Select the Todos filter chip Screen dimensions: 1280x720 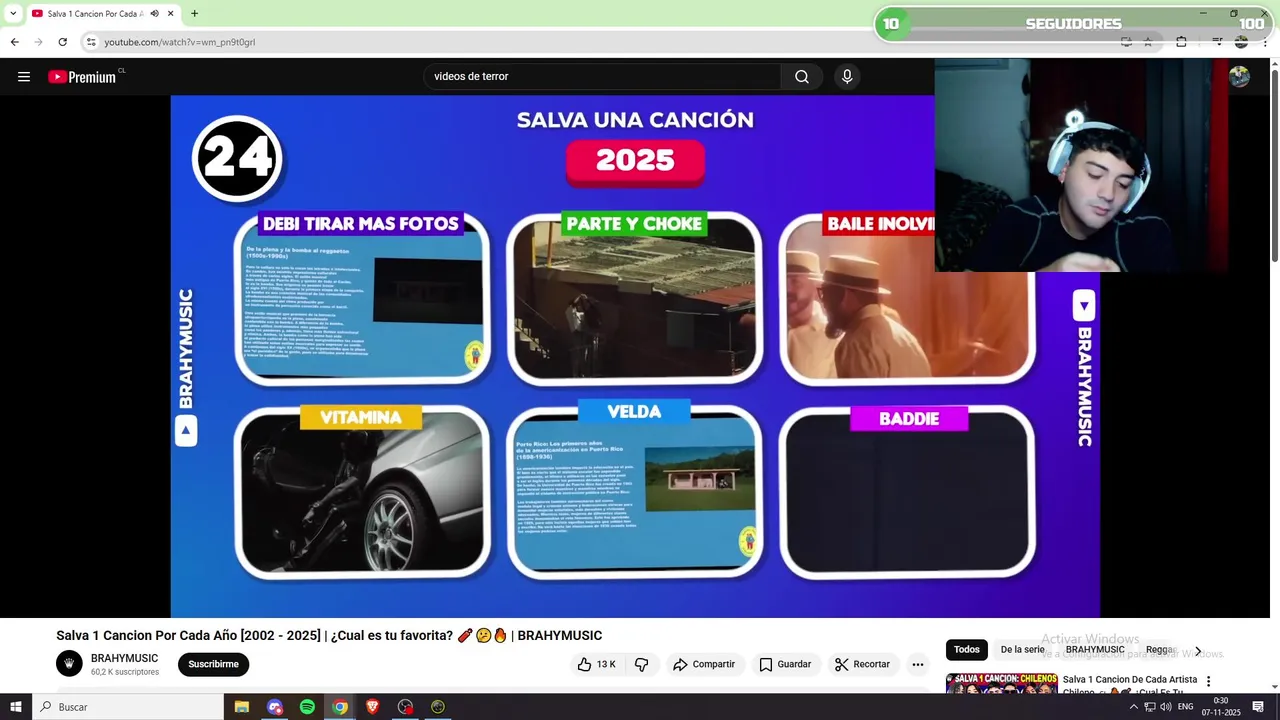pos(967,650)
